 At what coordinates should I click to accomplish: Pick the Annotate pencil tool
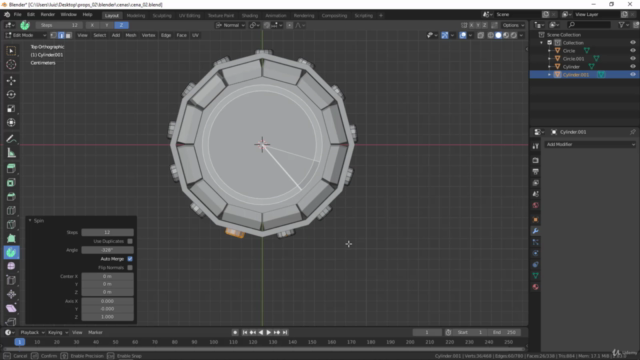(x=11, y=139)
